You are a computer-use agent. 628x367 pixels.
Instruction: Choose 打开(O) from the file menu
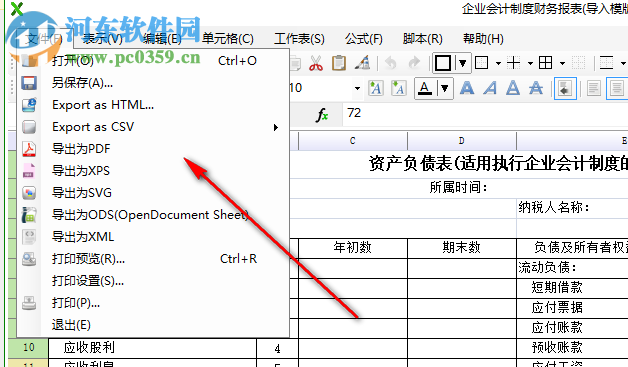153,61
